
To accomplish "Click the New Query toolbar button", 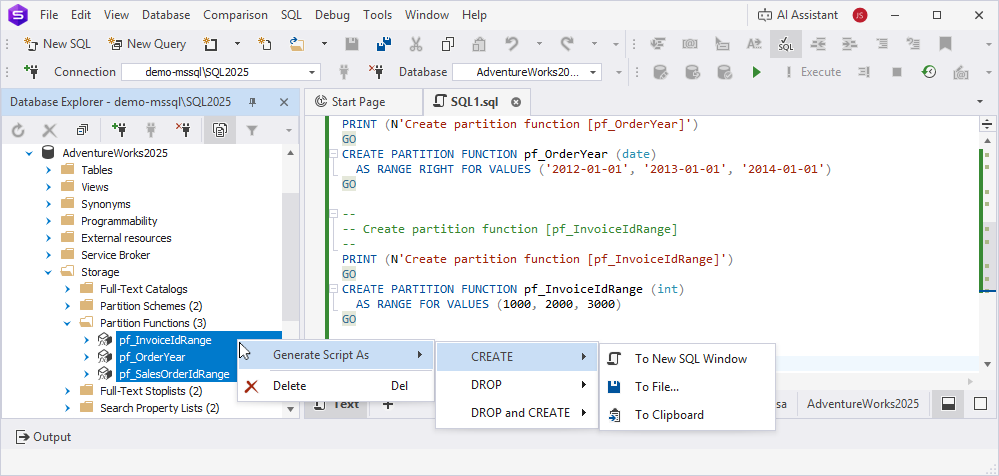I will coord(148,44).
